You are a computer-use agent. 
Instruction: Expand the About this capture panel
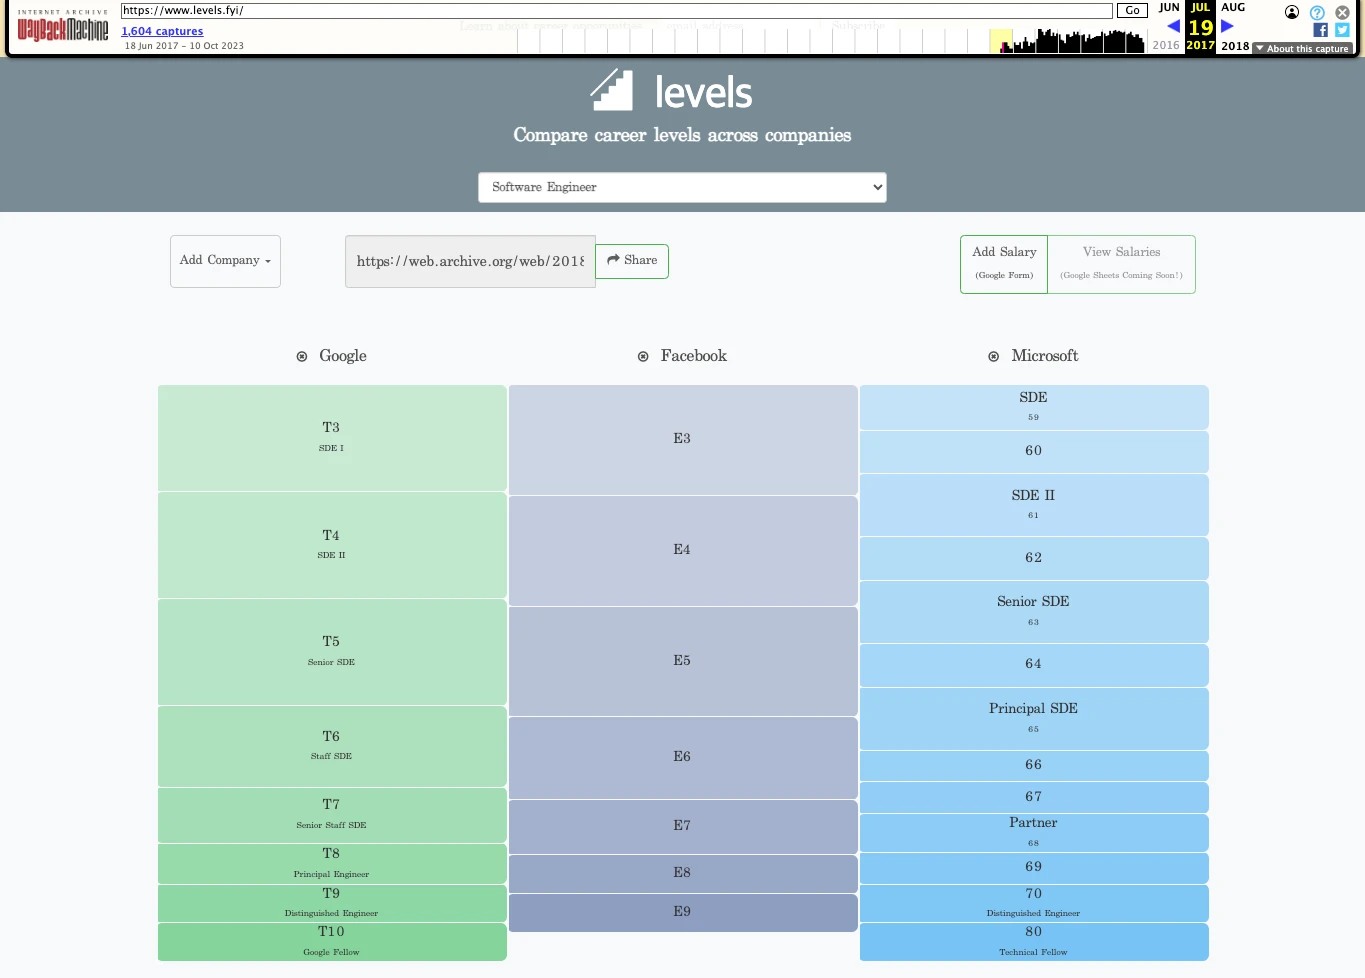1303,48
